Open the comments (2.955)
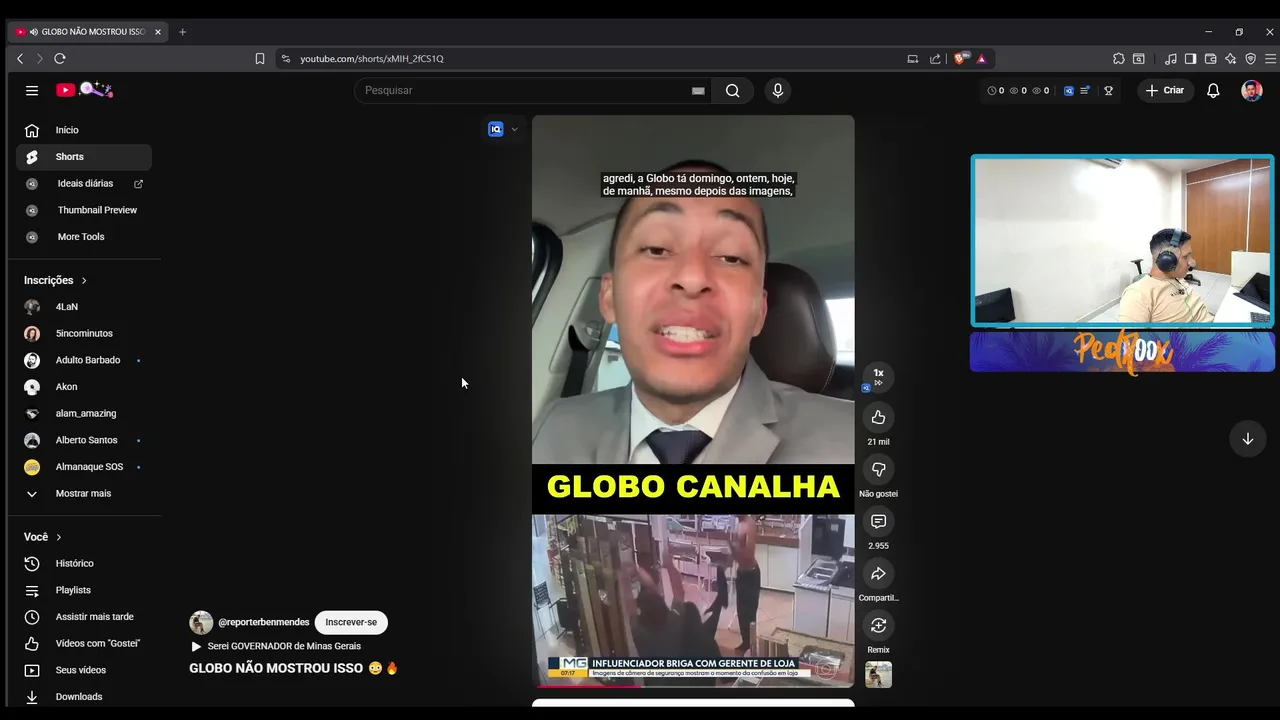 point(878,521)
